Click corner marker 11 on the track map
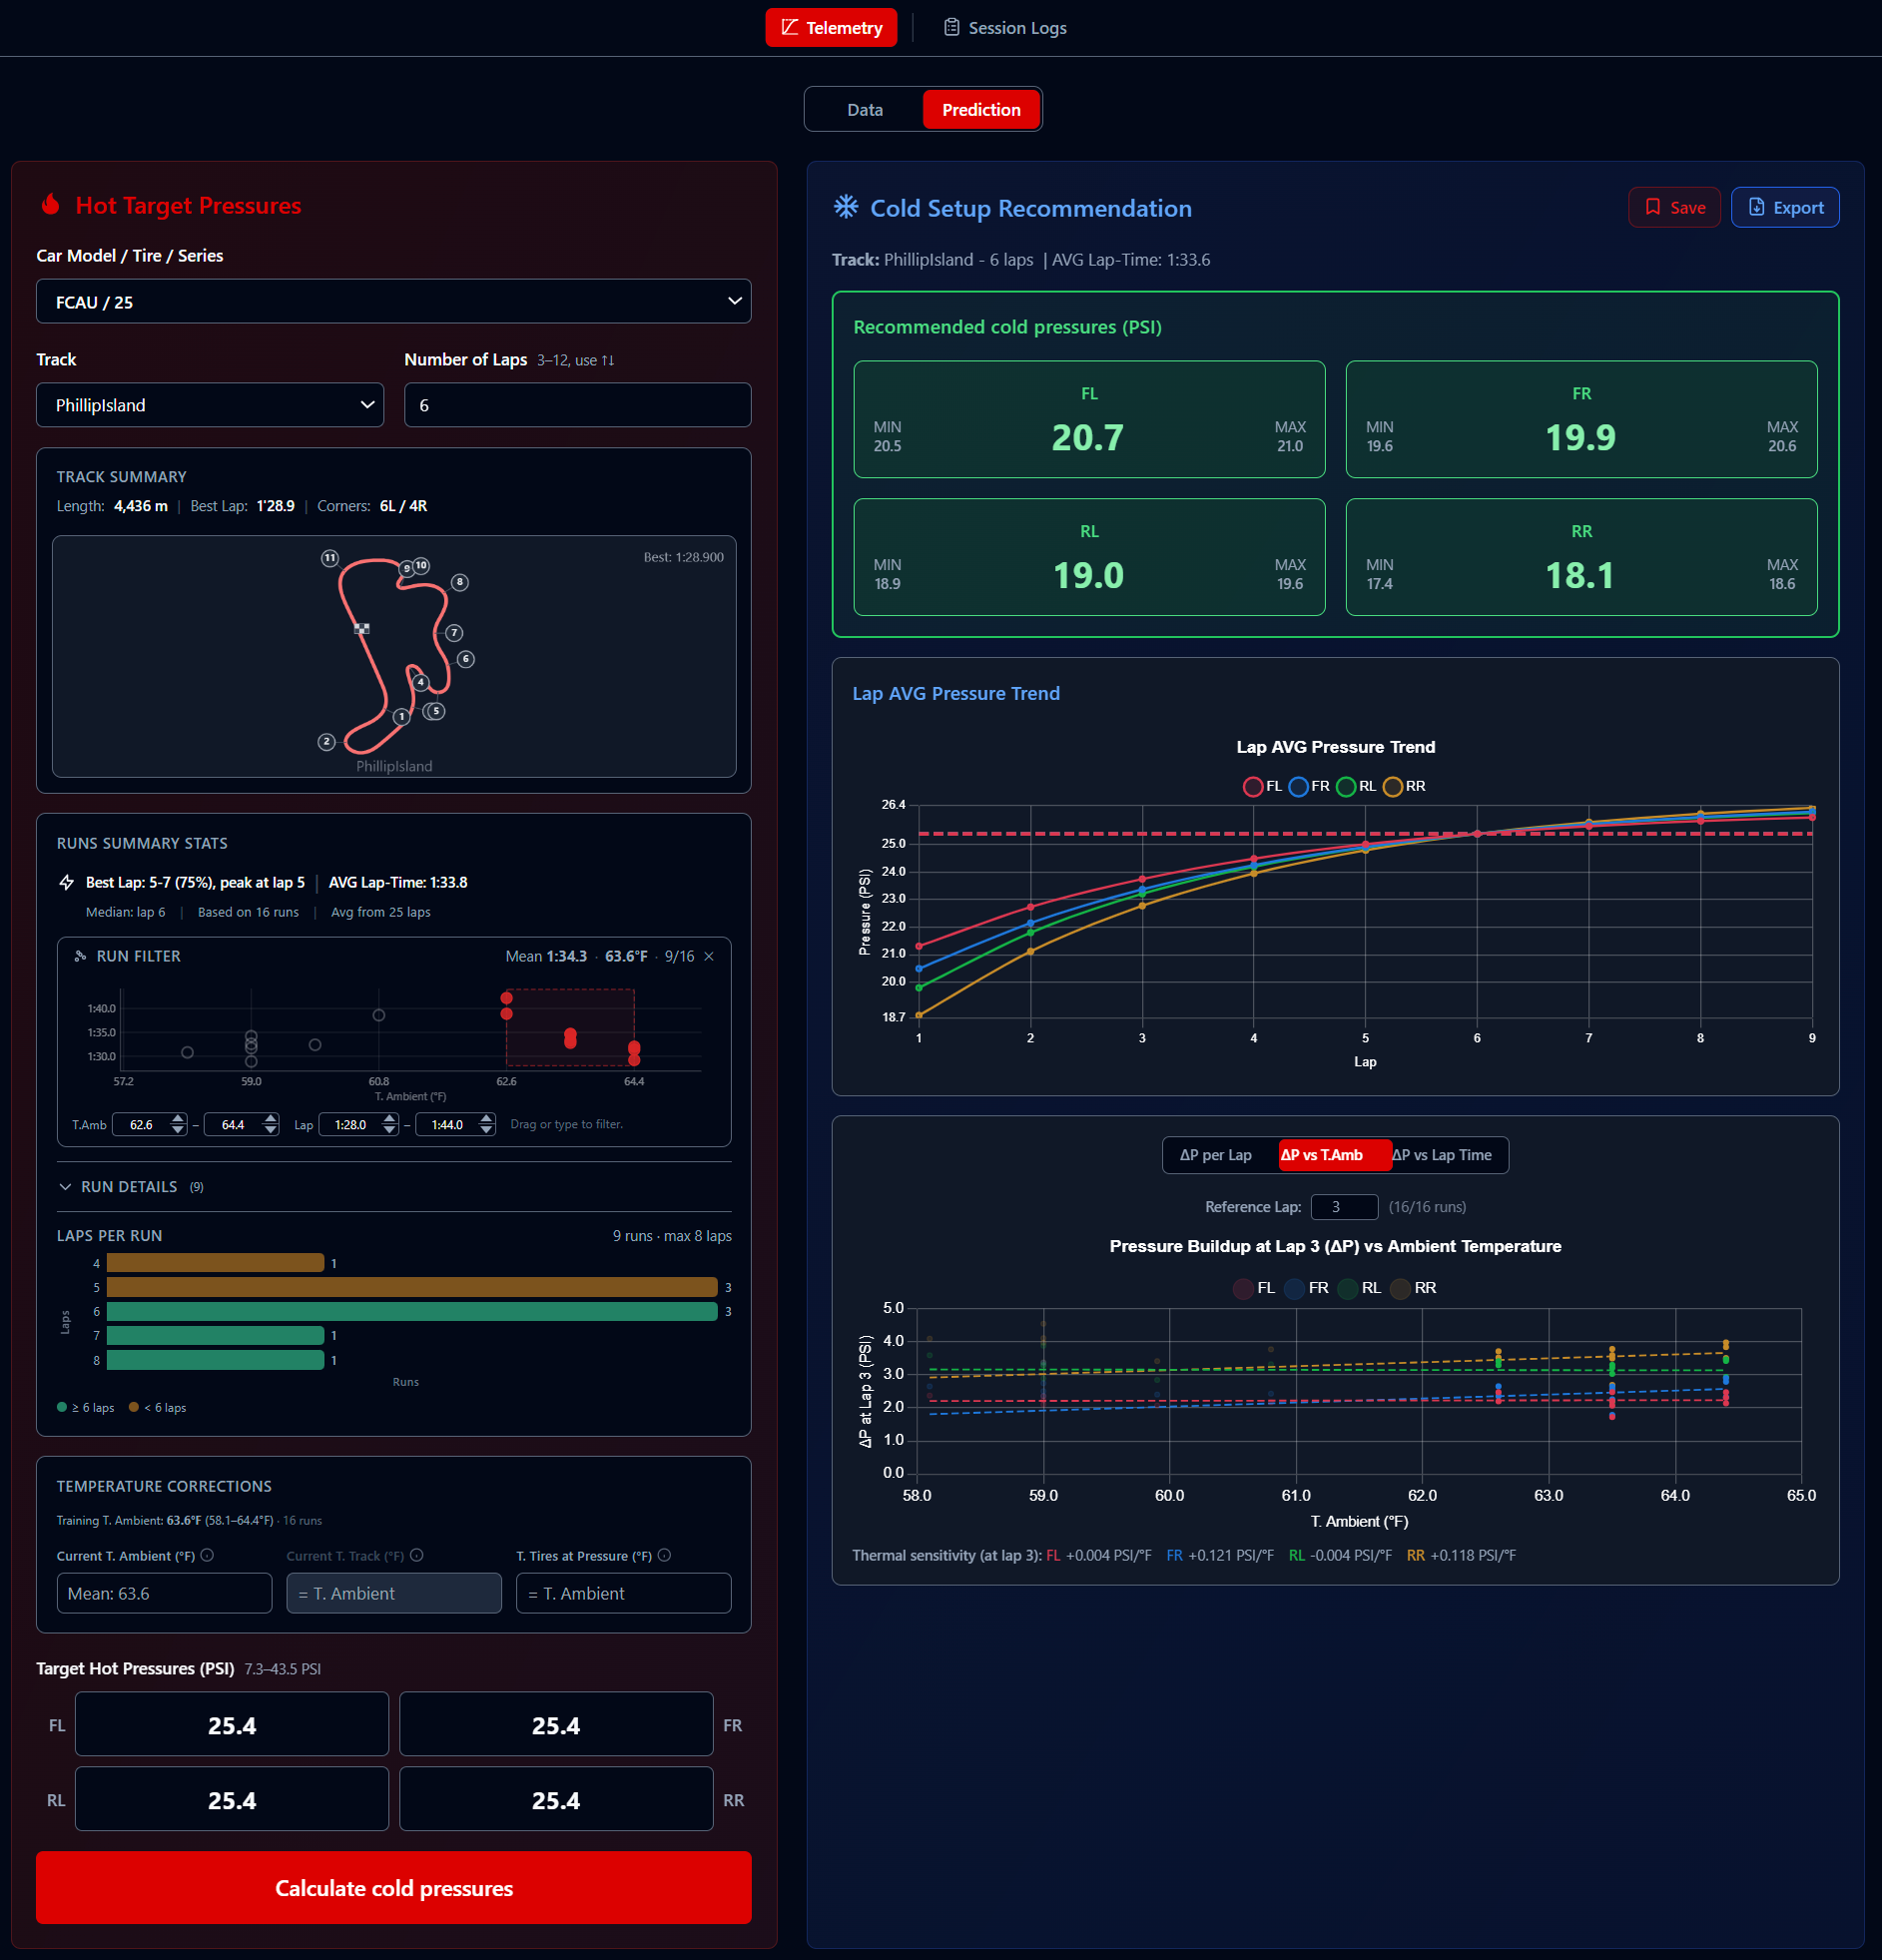Image resolution: width=1882 pixels, height=1960 pixels. click(x=330, y=558)
